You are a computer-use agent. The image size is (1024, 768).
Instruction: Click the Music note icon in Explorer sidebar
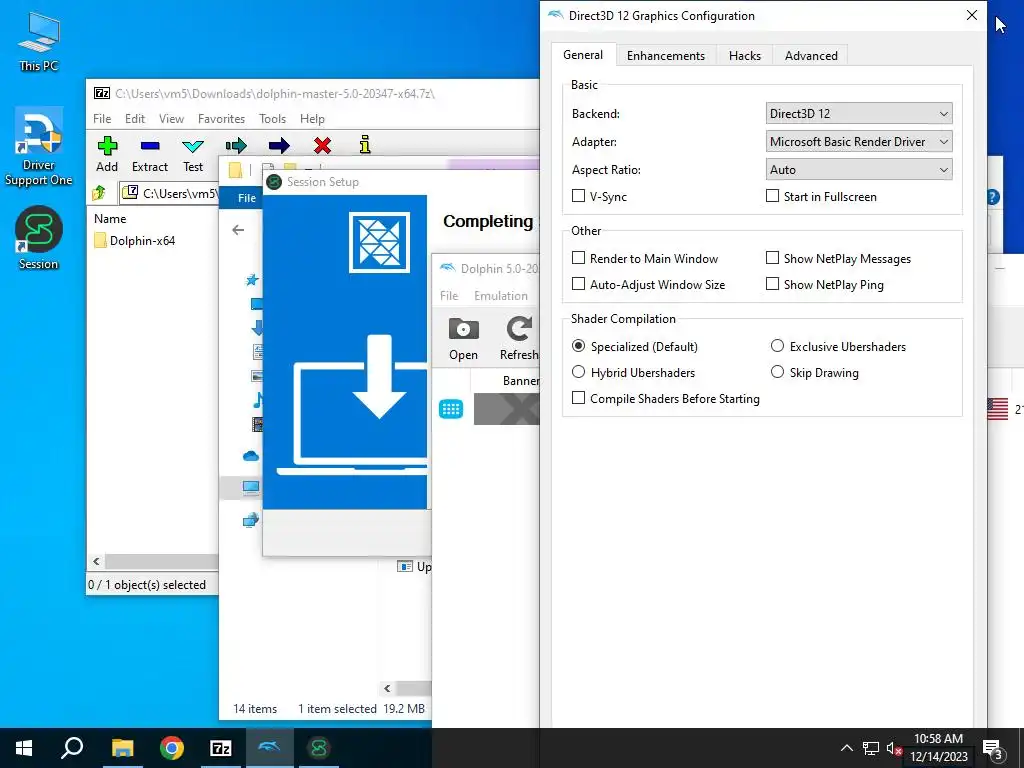[x=257, y=400]
